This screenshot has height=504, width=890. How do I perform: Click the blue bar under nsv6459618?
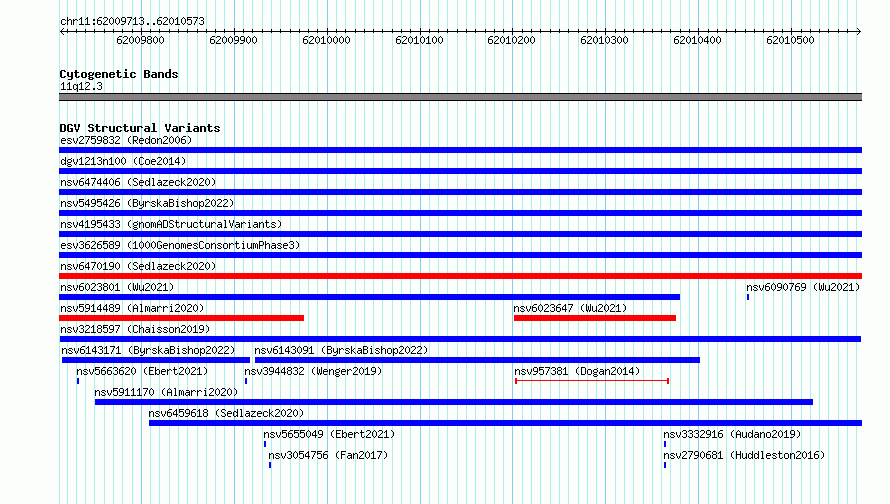coord(506,423)
